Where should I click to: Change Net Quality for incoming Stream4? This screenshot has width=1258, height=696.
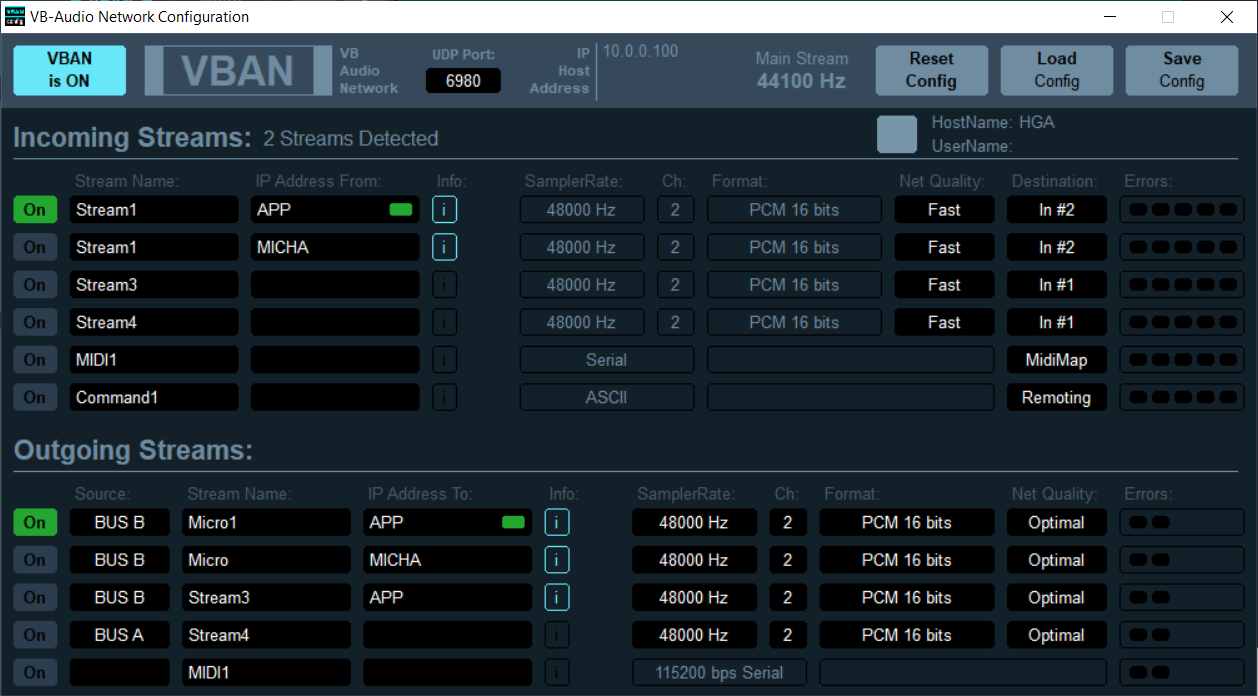coord(944,322)
